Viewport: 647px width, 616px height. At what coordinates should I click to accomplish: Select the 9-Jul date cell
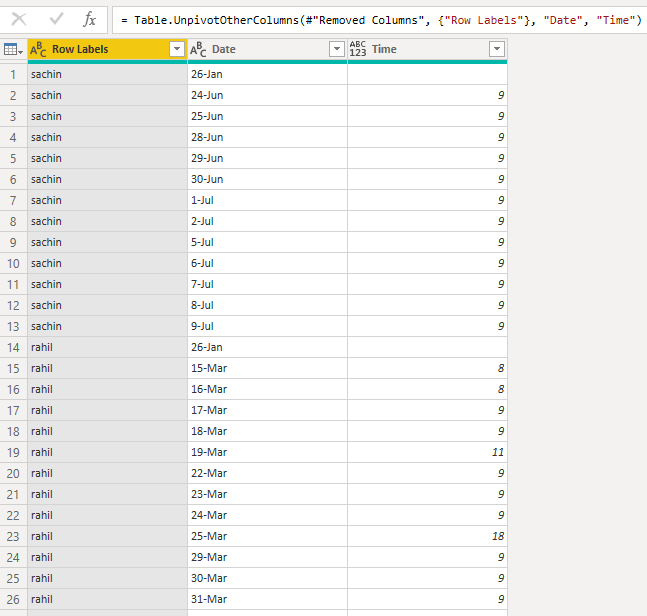click(x=267, y=327)
